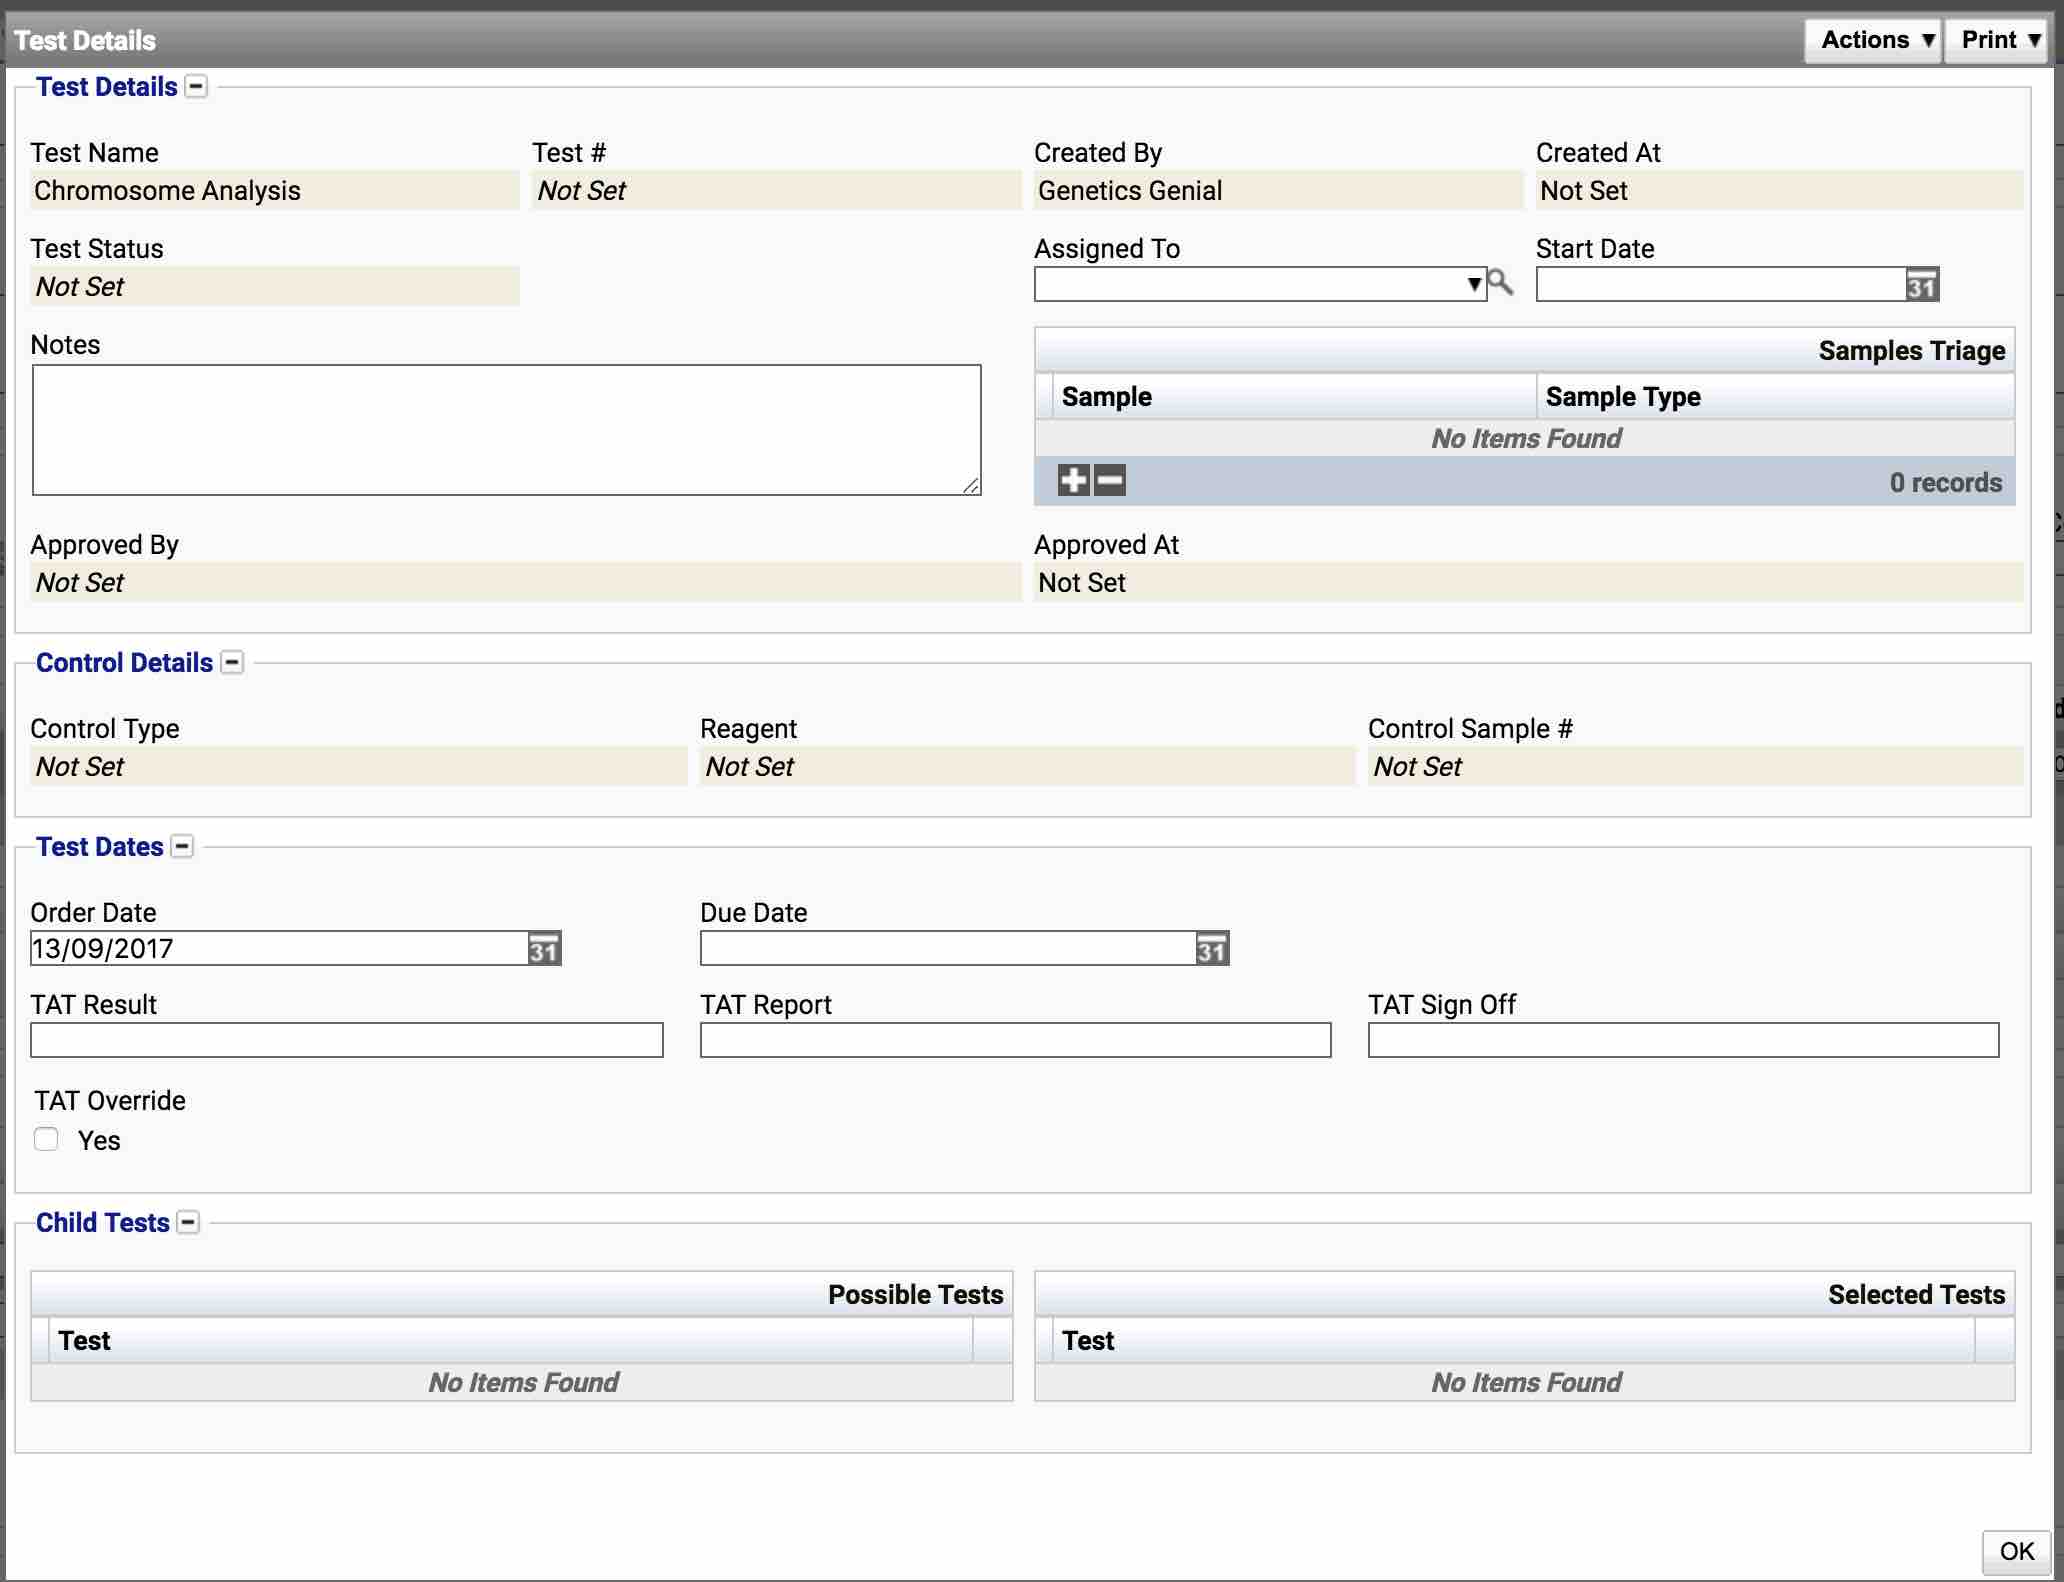Open the Print menu
This screenshot has height=1582, width=2064.
pos(1996,40)
